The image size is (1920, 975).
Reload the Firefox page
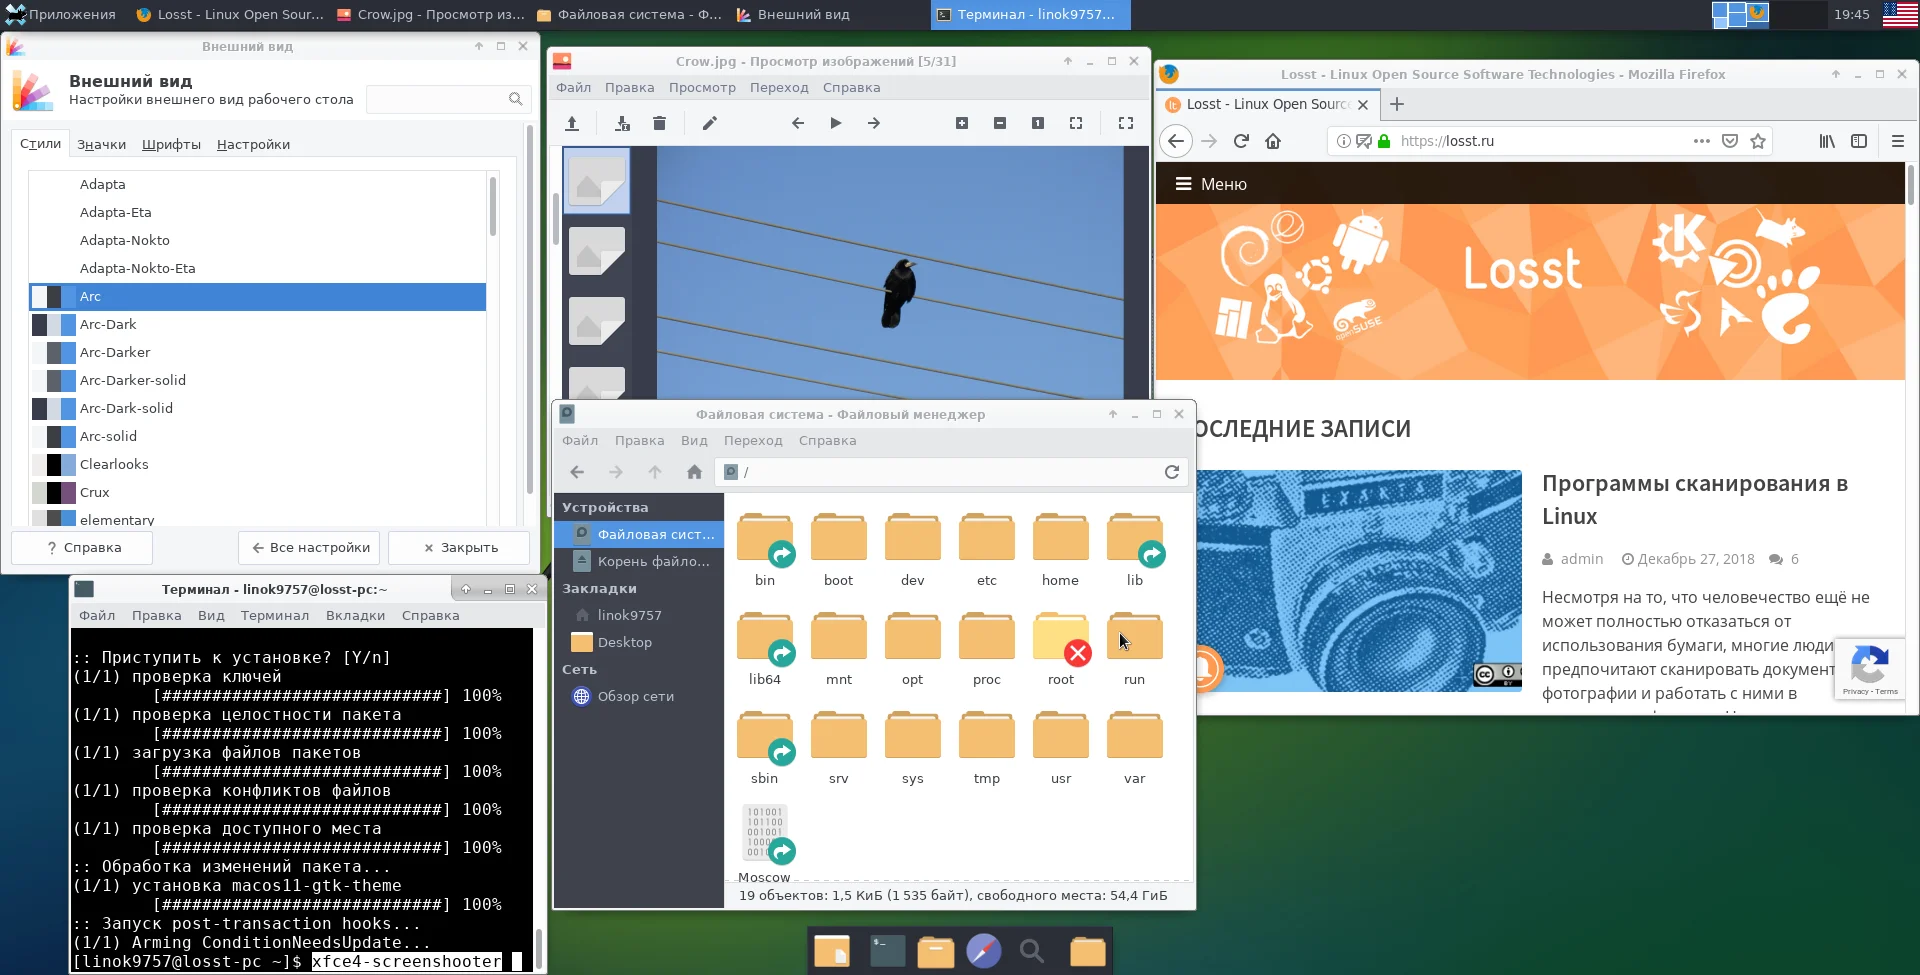pos(1241,141)
